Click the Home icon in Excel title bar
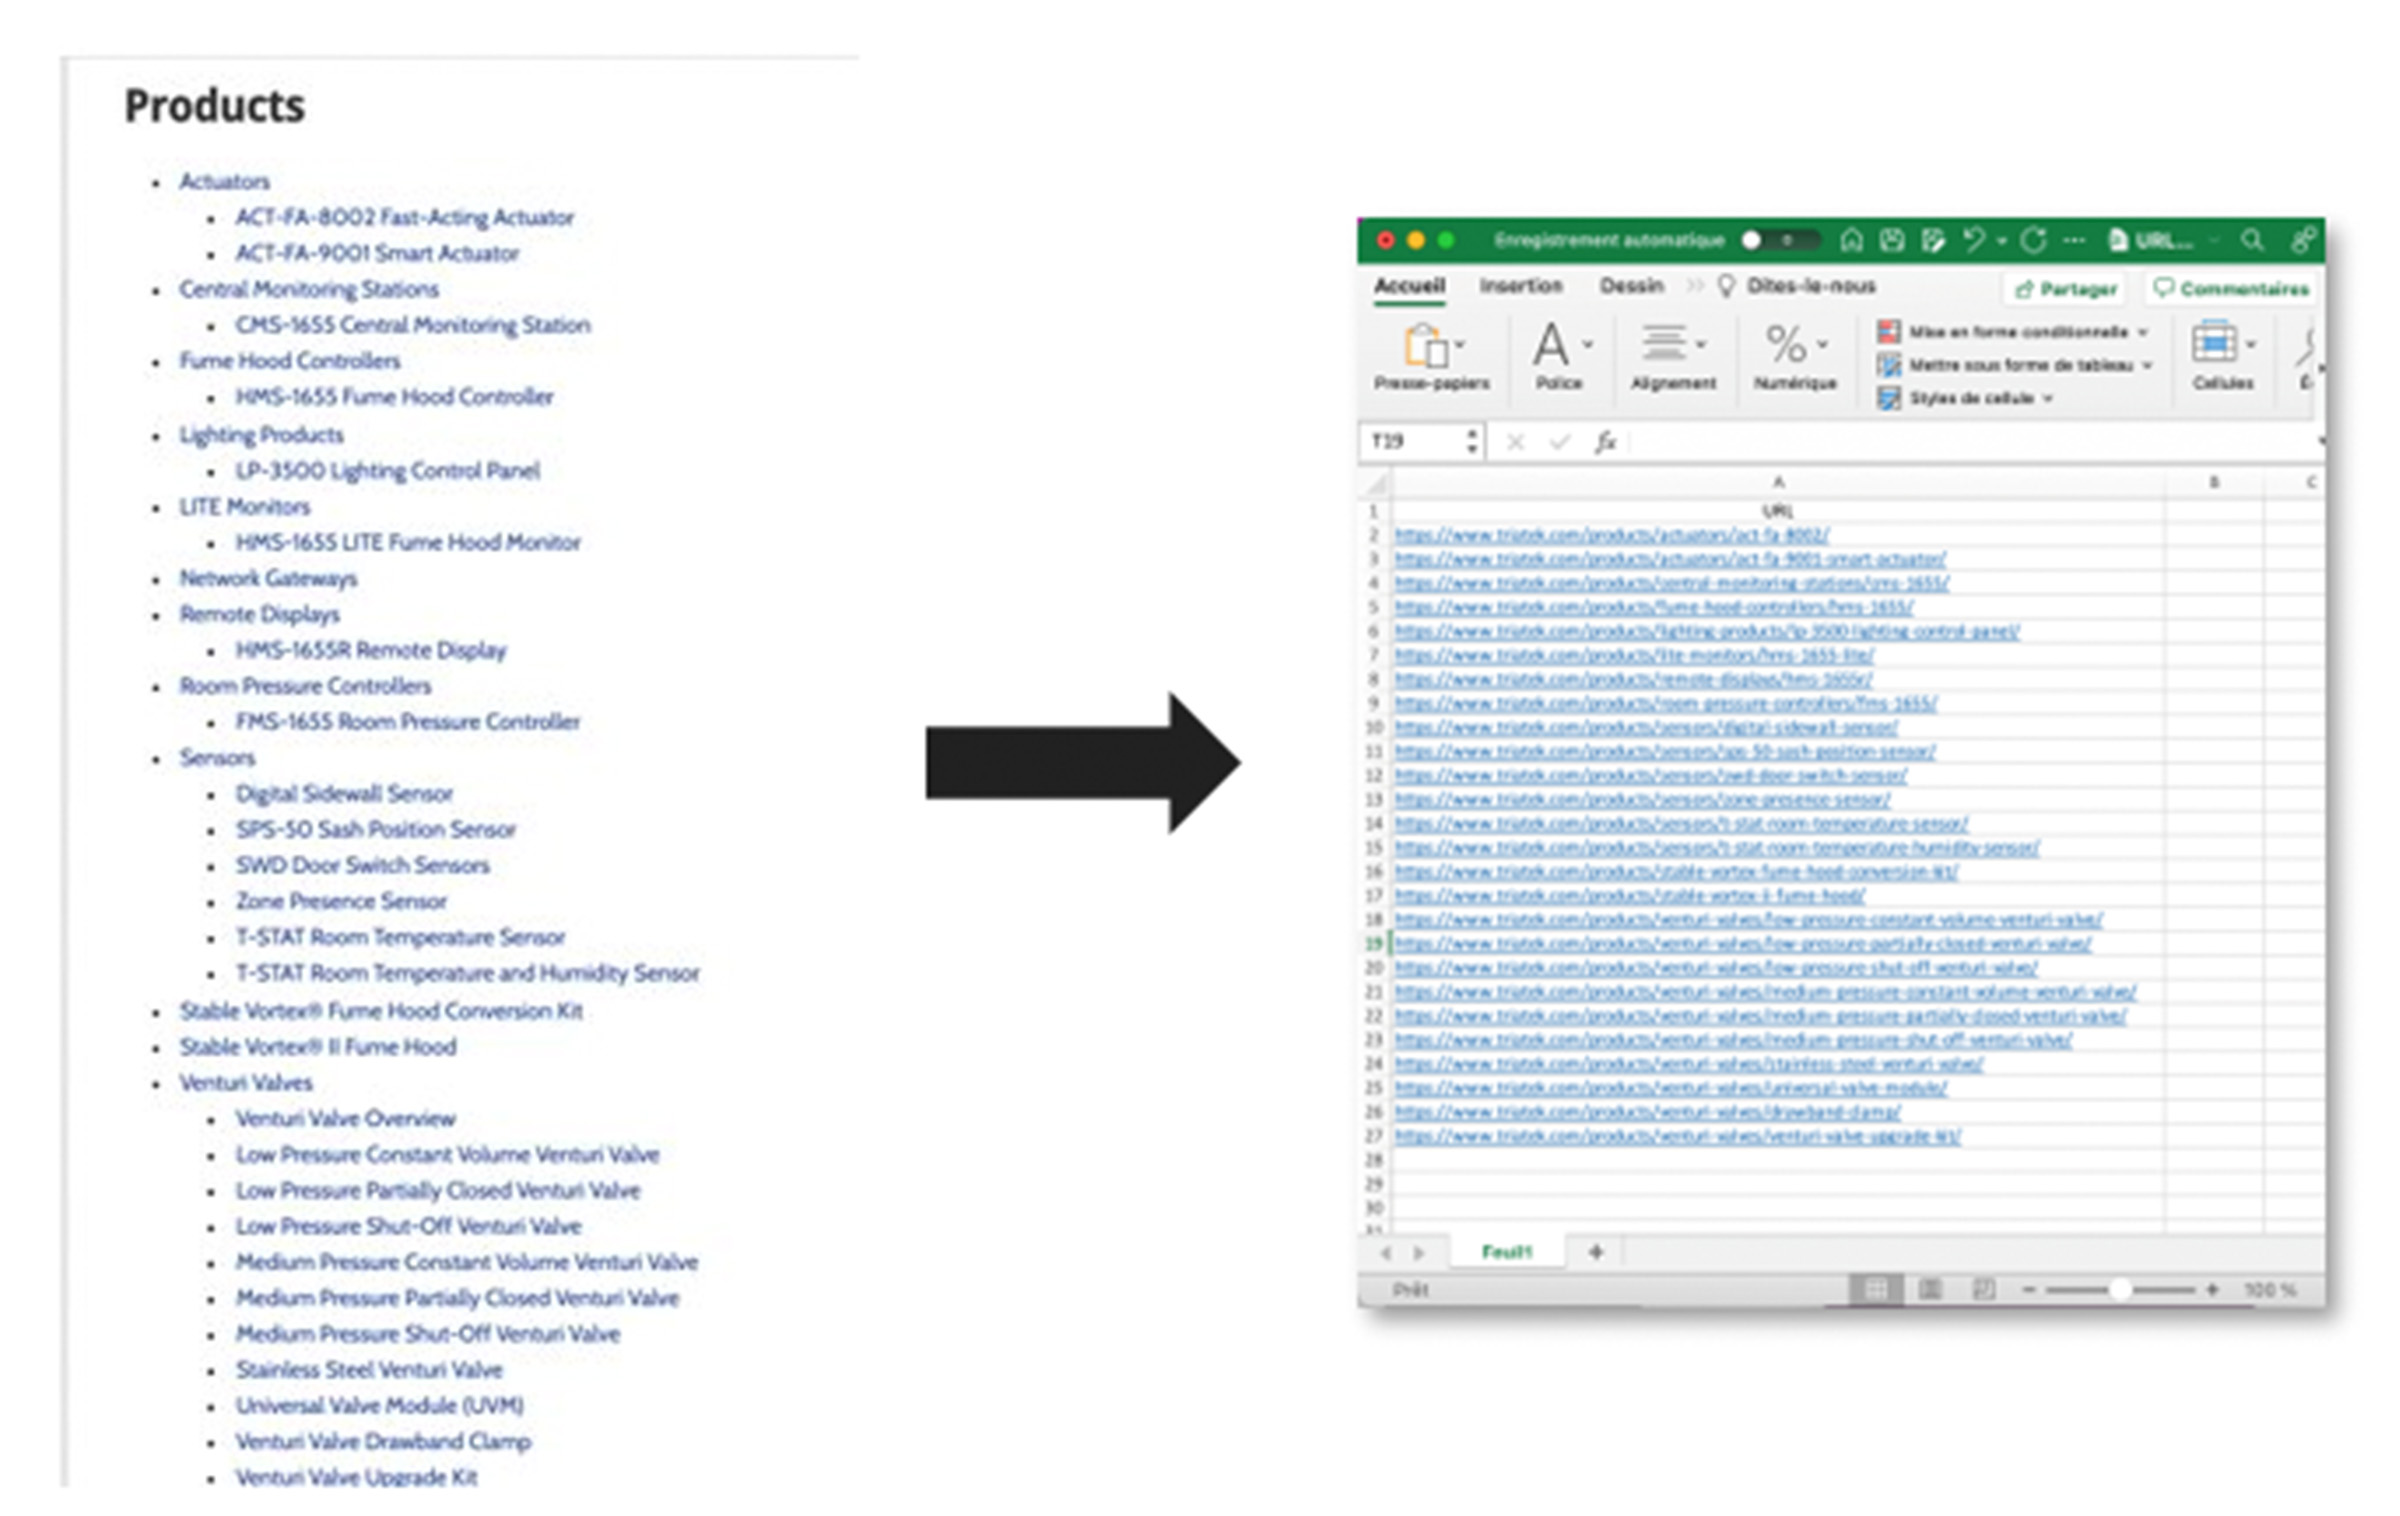Image resolution: width=2400 pixels, height=1516 pixels. (1851, 240)
